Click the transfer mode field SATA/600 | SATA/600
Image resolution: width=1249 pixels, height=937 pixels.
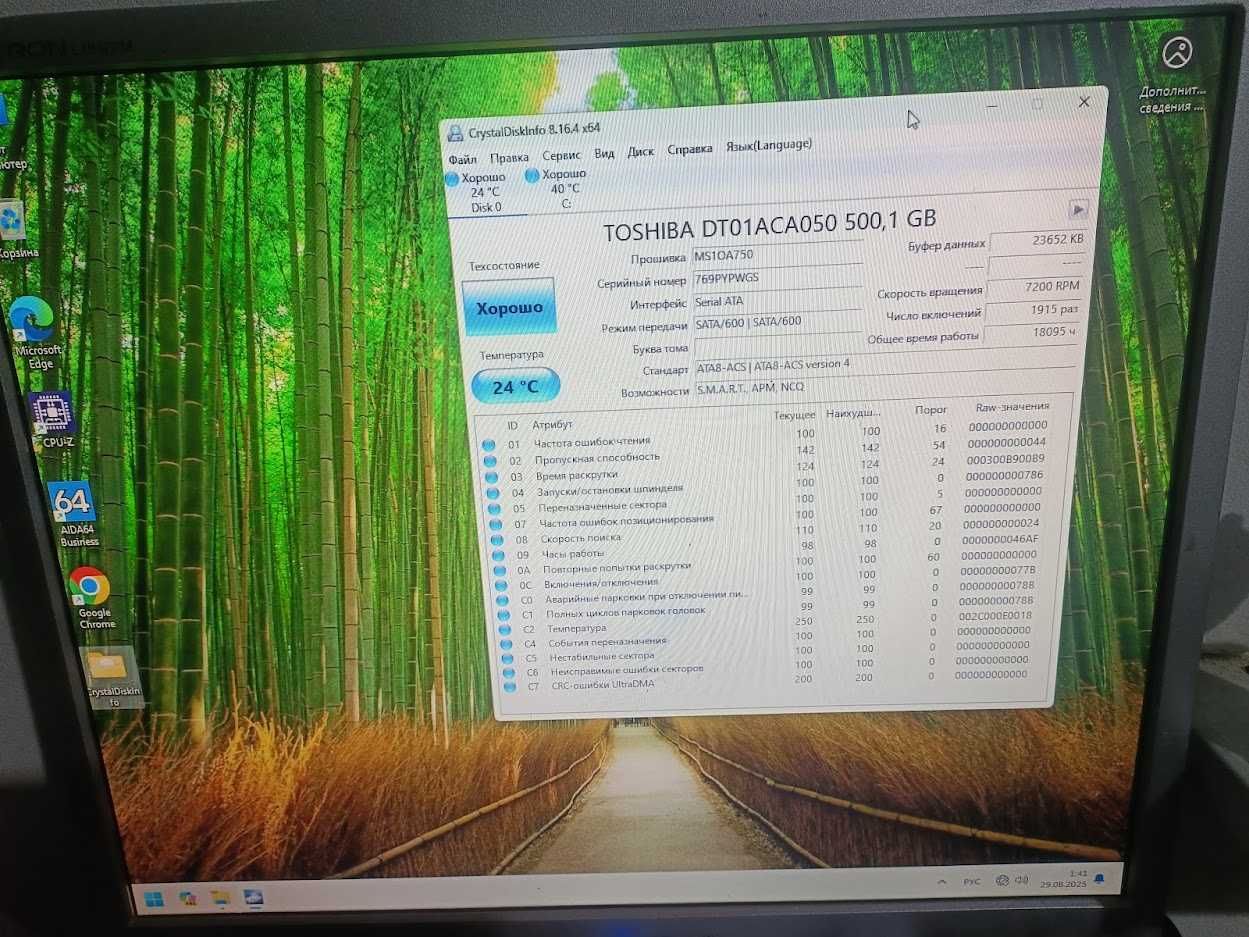776,322
